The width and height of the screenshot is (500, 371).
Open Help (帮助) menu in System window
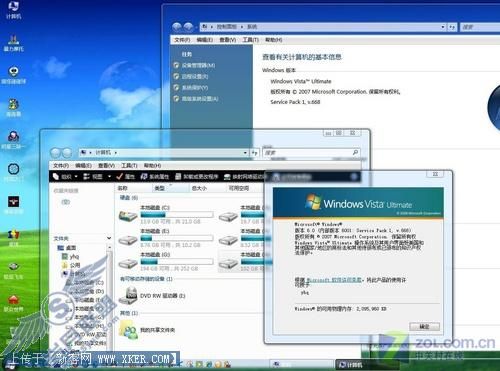[274, 40]
